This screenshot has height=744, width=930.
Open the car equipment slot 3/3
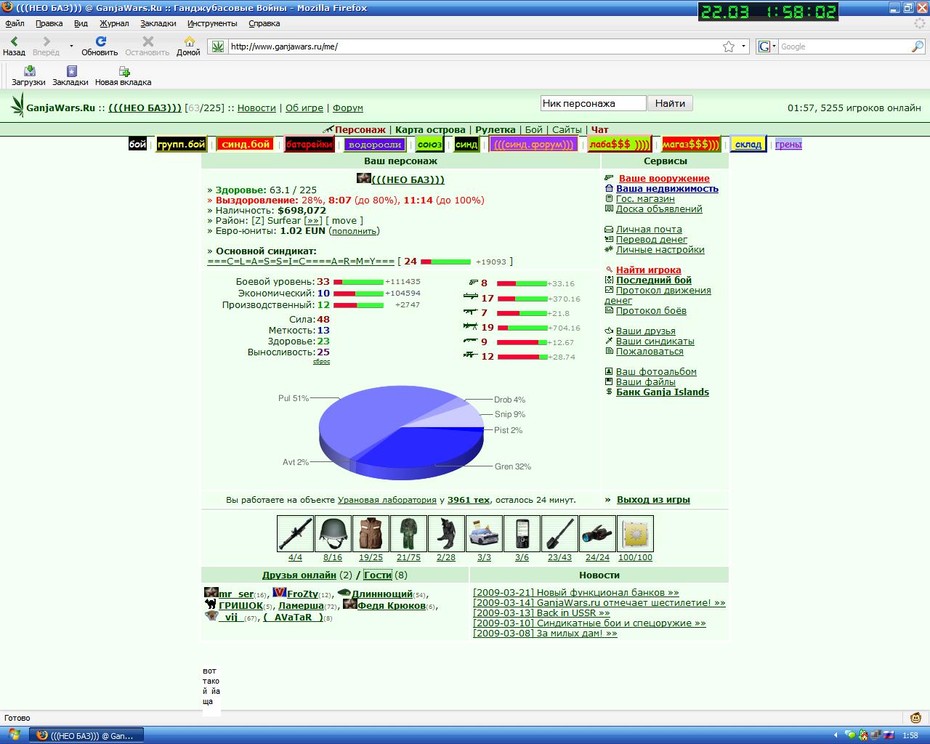click(484, 533)
